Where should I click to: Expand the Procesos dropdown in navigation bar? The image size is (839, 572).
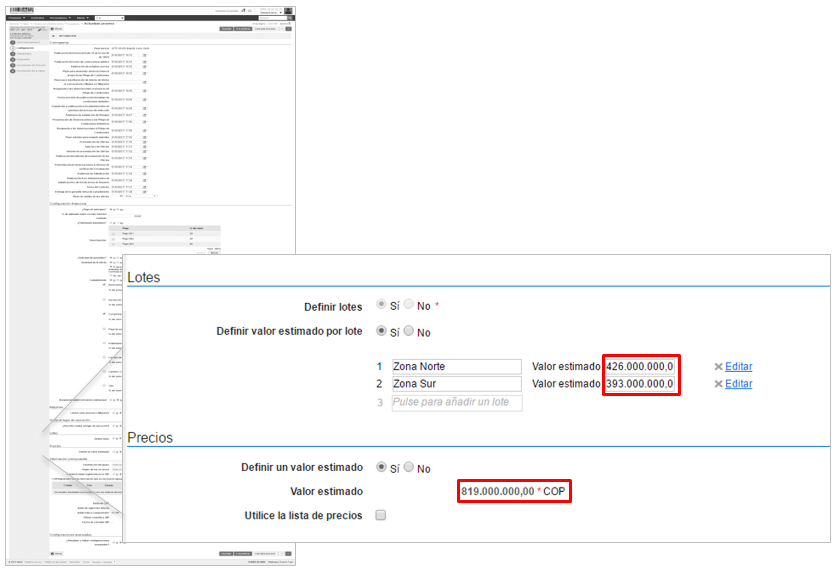[x=16, y=18]
